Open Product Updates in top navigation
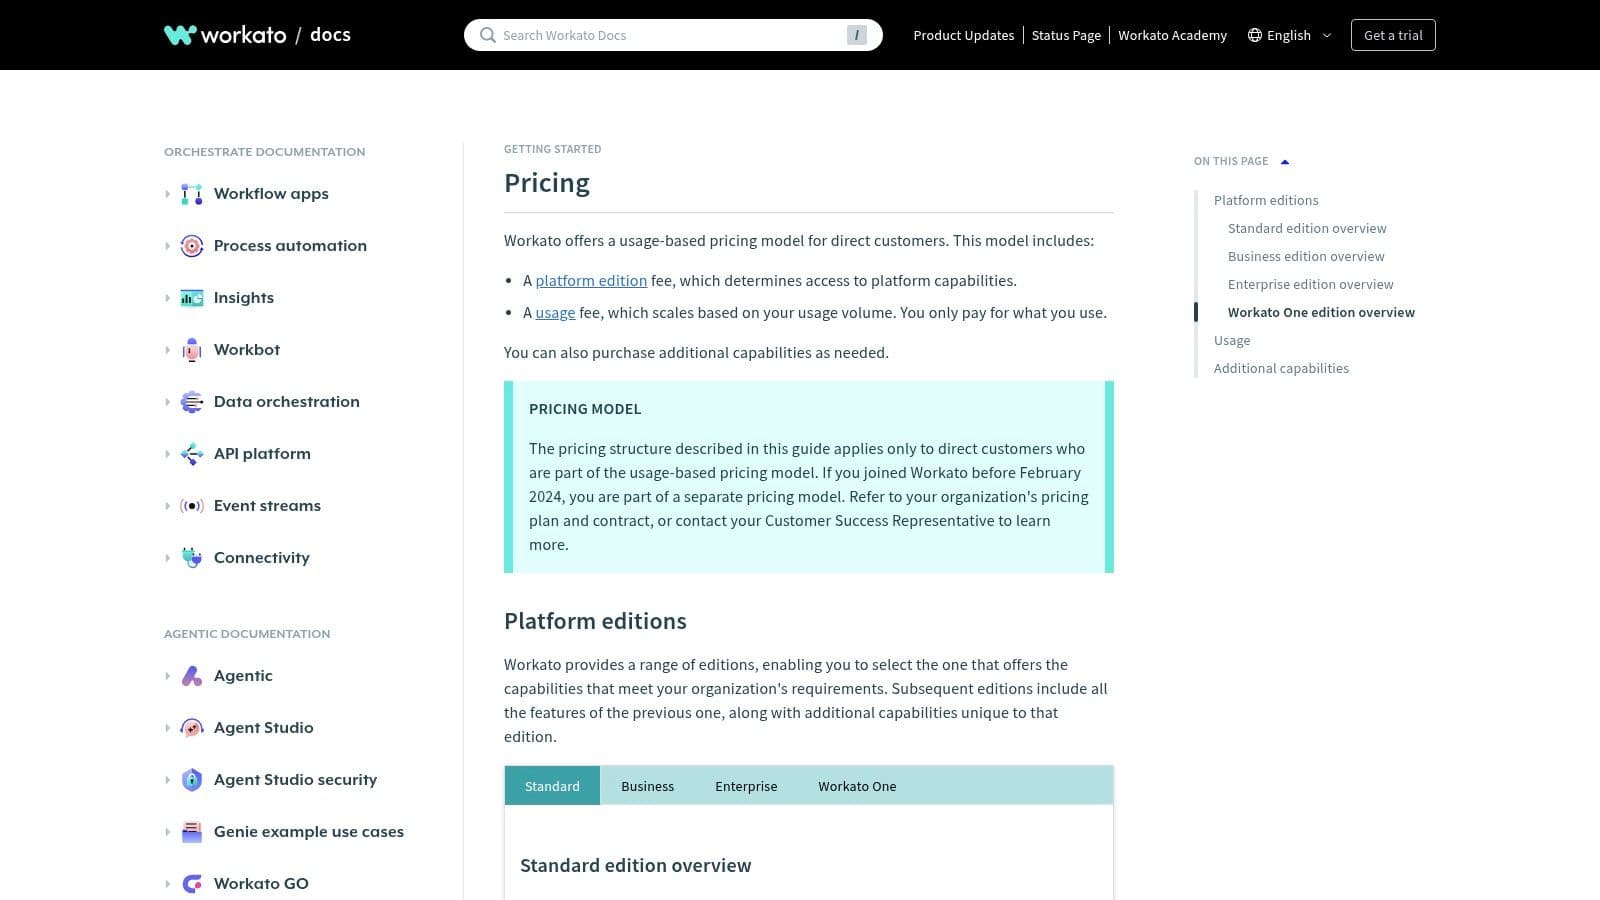The width and height of the screenshot is (1600, 900). [x=963, y=35]
